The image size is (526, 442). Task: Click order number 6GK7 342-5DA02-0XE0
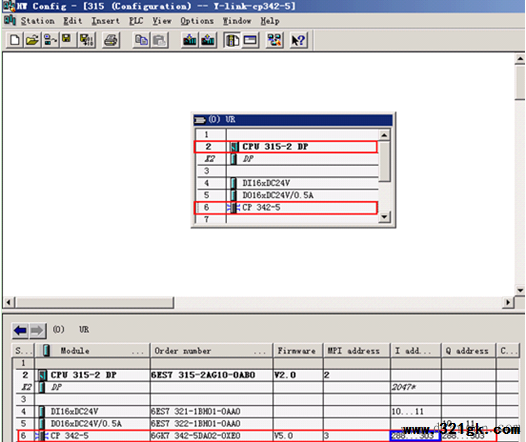pos(196,436)
